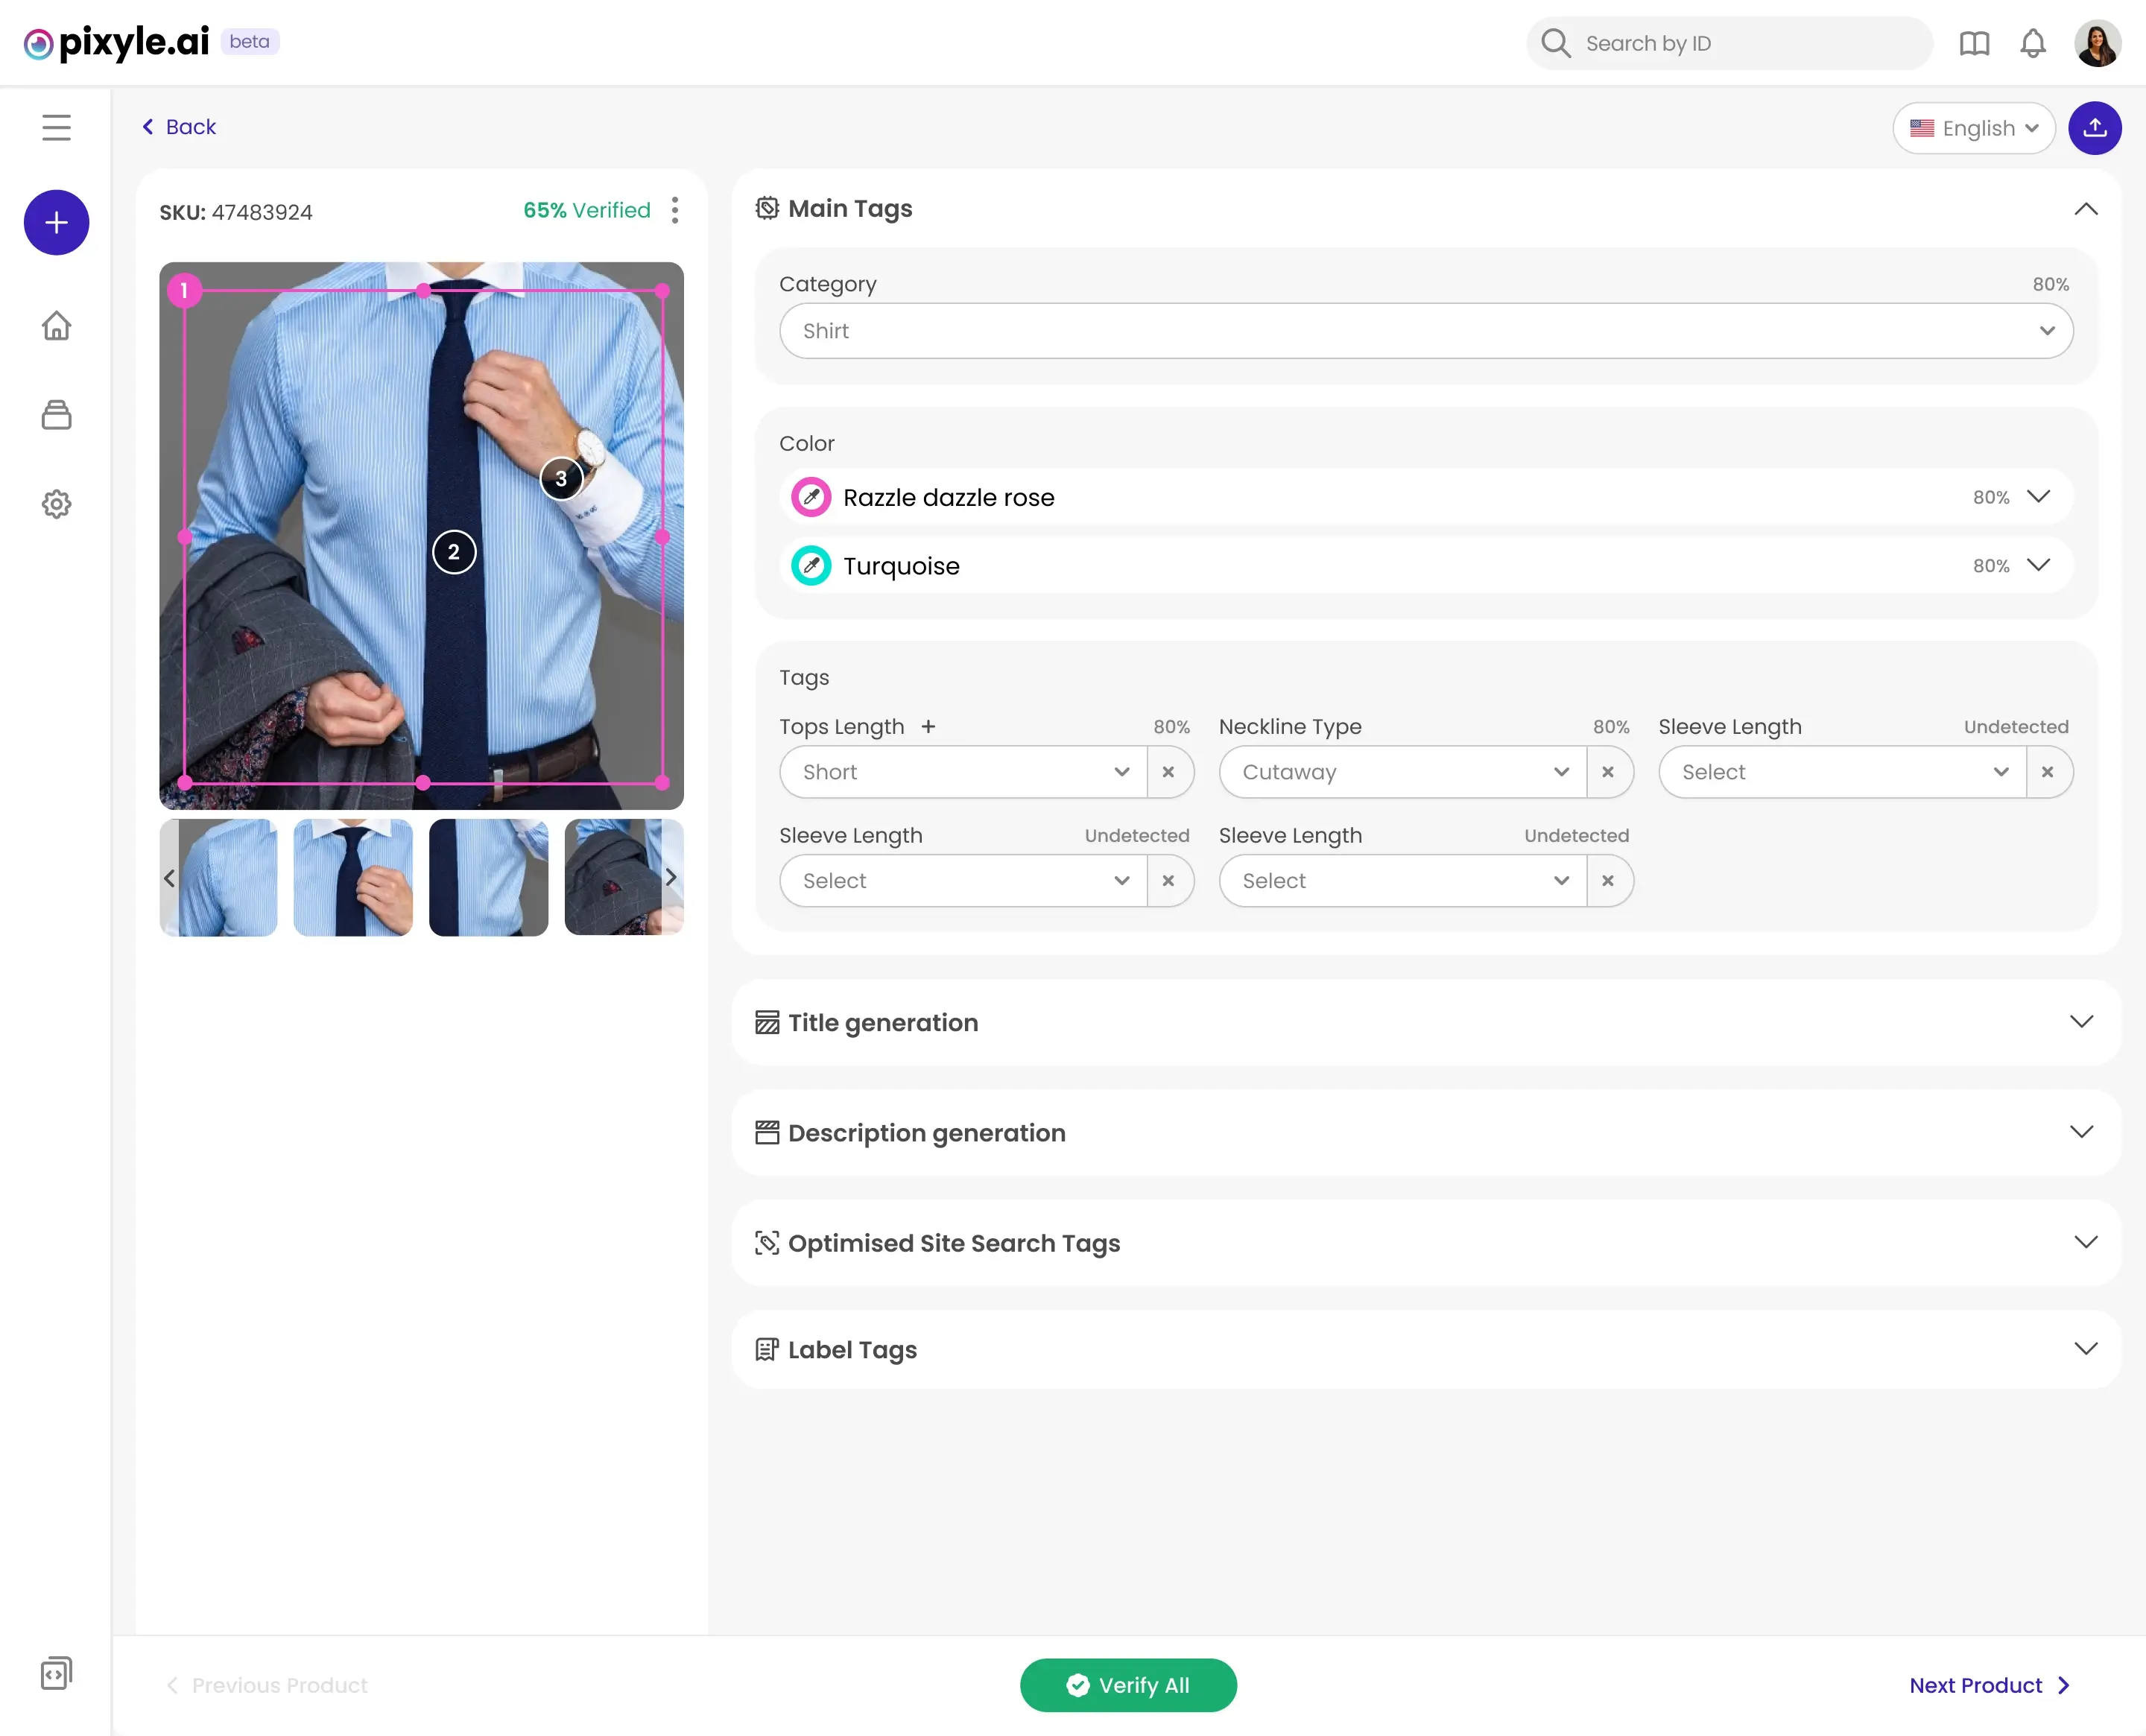Open the Neckline Type Cutaway dropdown
2146x1736 pixels.
click(x=1404, y=772)
